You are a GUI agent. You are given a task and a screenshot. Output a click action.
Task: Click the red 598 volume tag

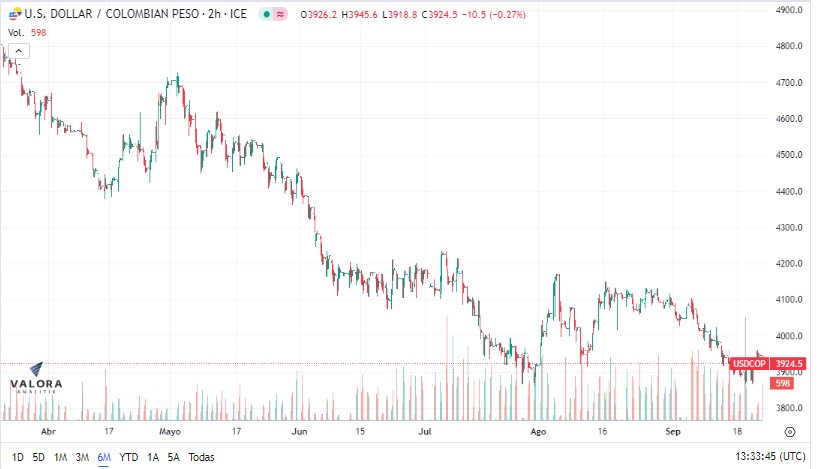pos(782,383)
